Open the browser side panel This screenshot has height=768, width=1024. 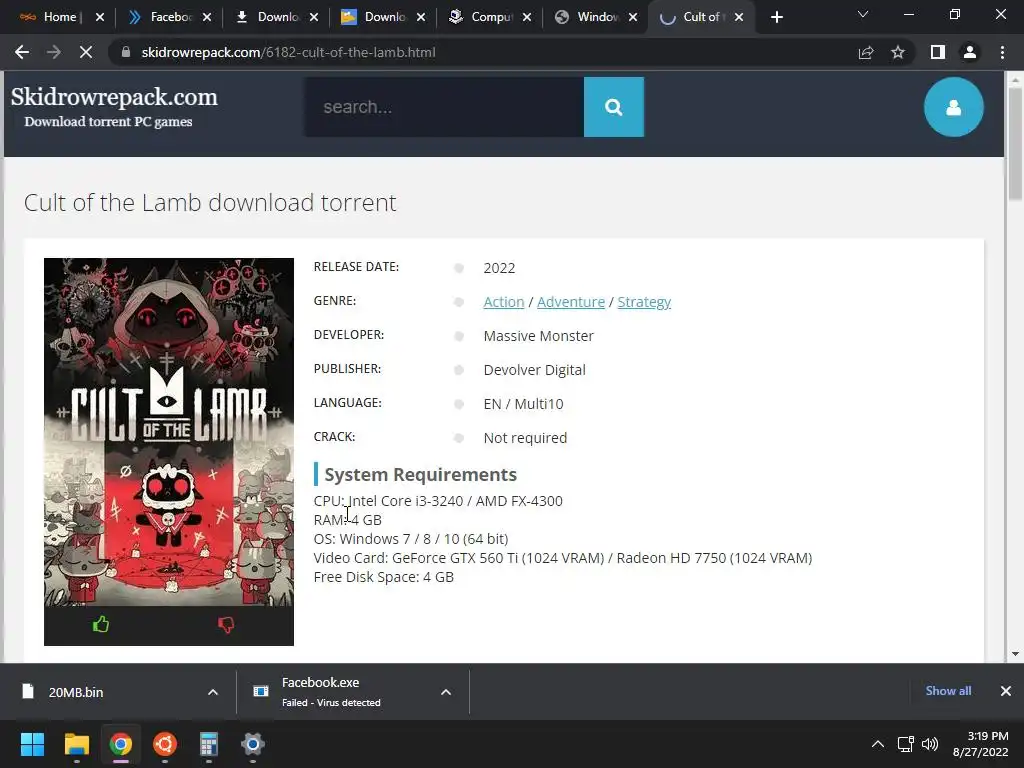point(938,52)
